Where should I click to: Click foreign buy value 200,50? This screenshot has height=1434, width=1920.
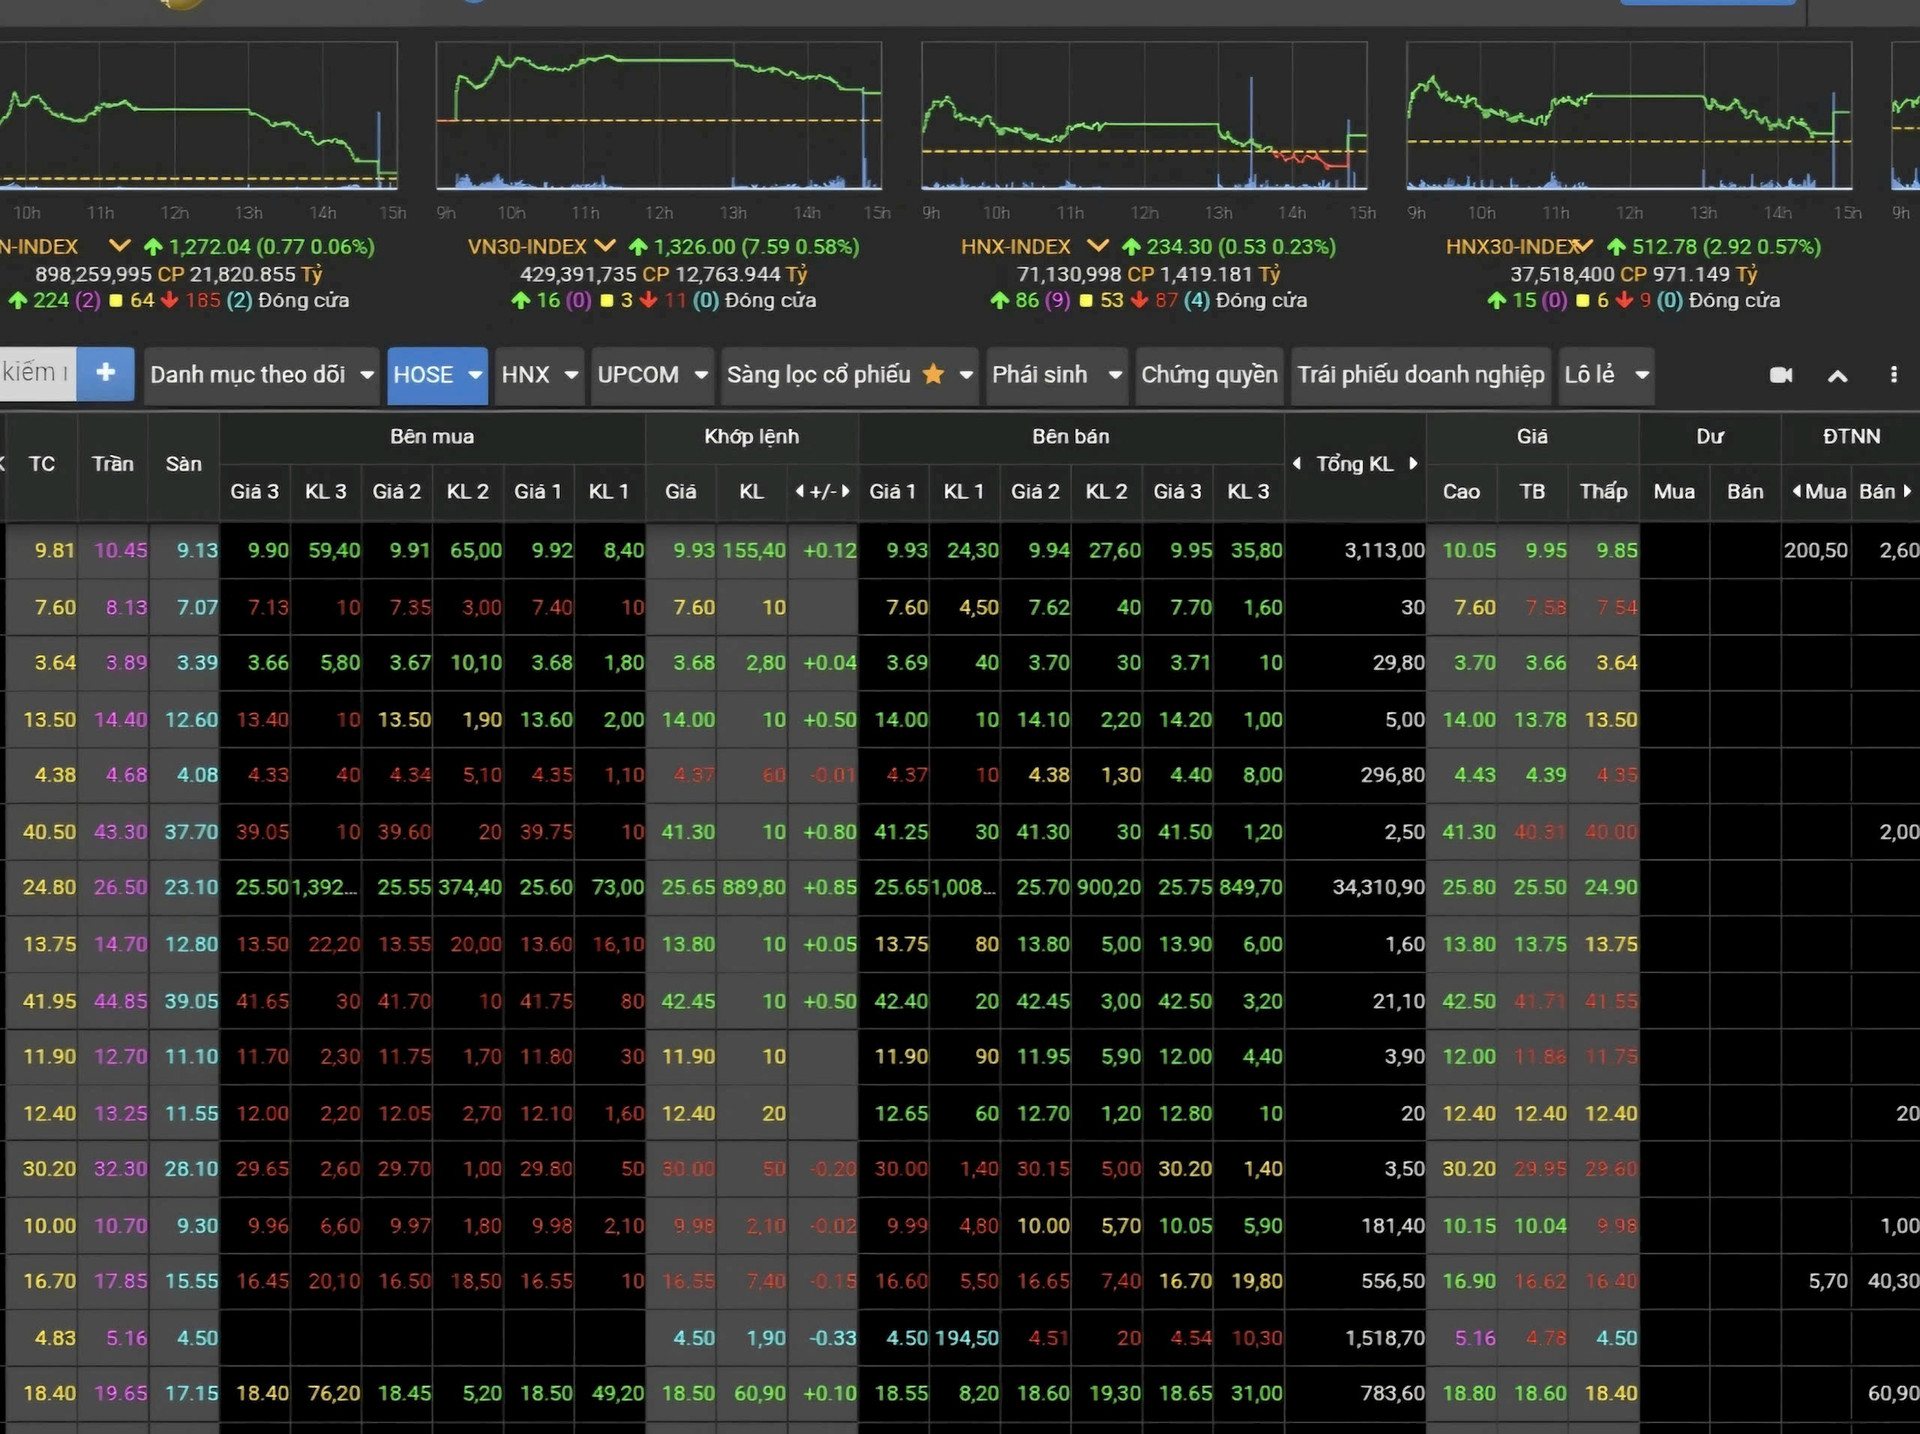tap(1815, 550)
